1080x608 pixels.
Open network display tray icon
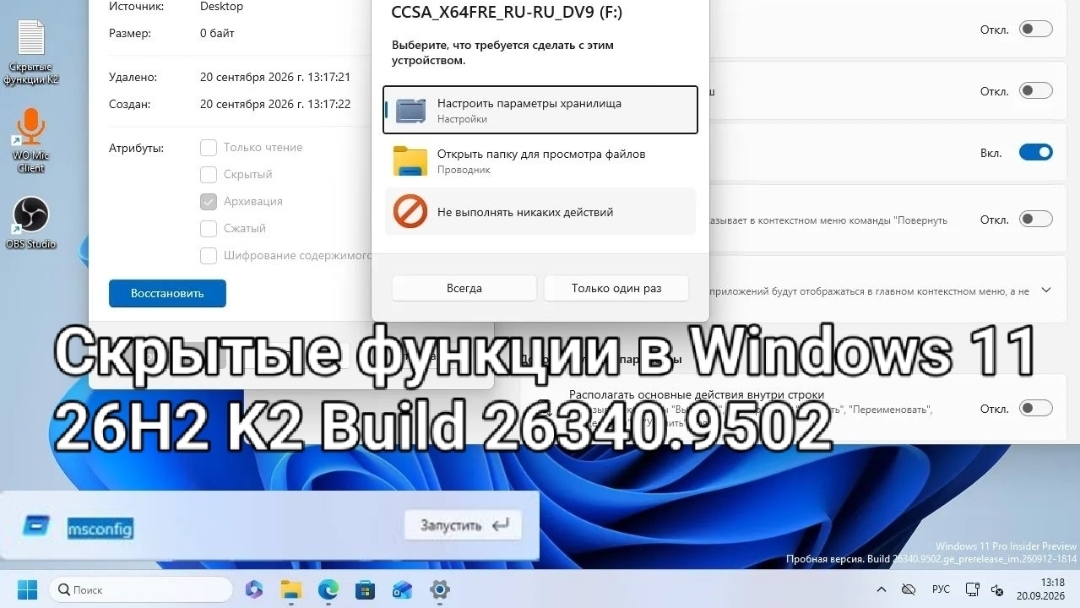[x=973, y=589]
